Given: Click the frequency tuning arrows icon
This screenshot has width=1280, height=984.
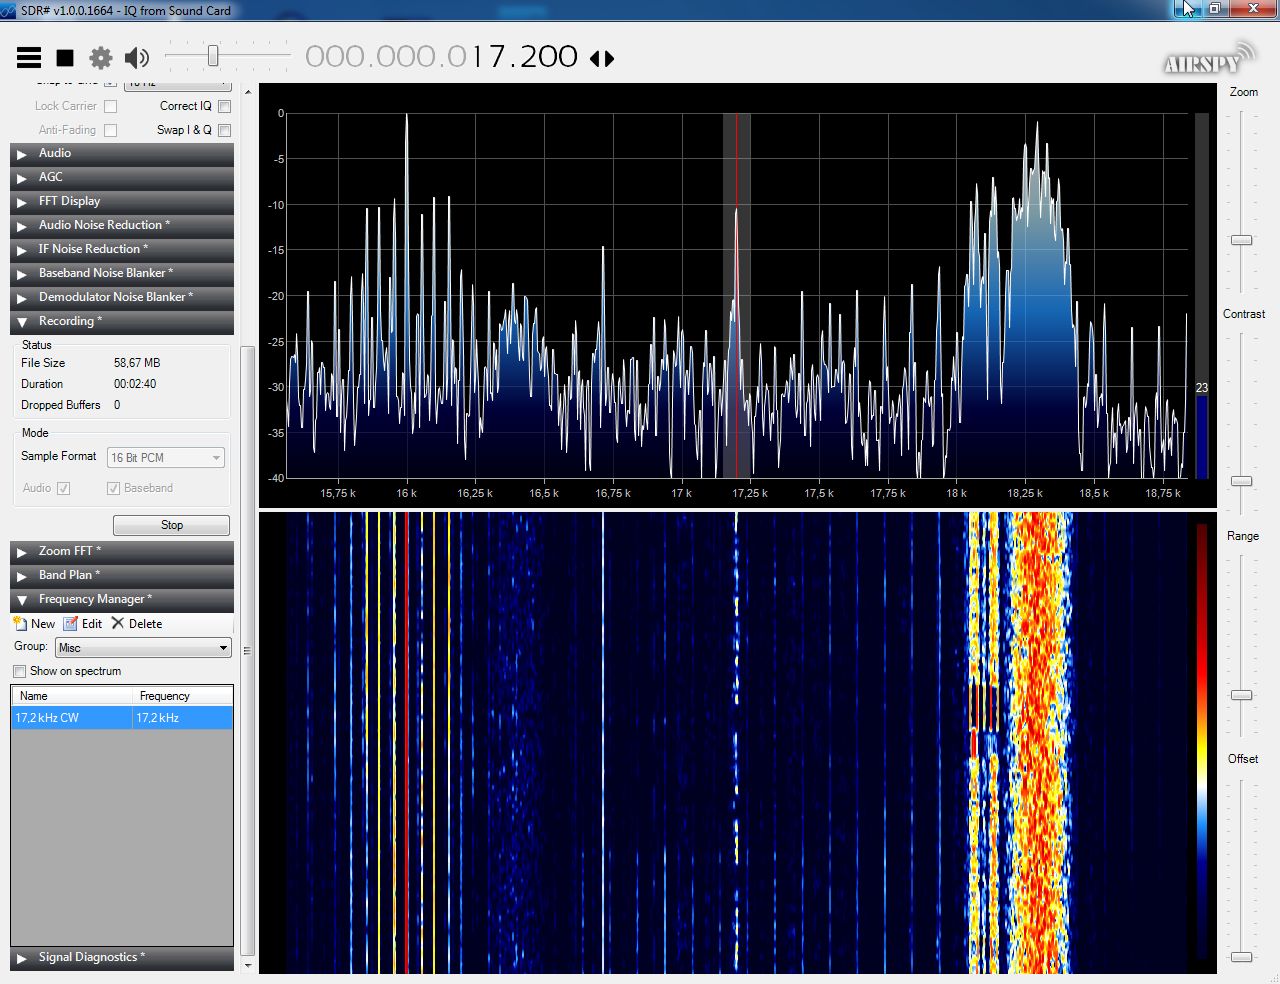Looking at the screenshot, I should (x=602, y=58).
